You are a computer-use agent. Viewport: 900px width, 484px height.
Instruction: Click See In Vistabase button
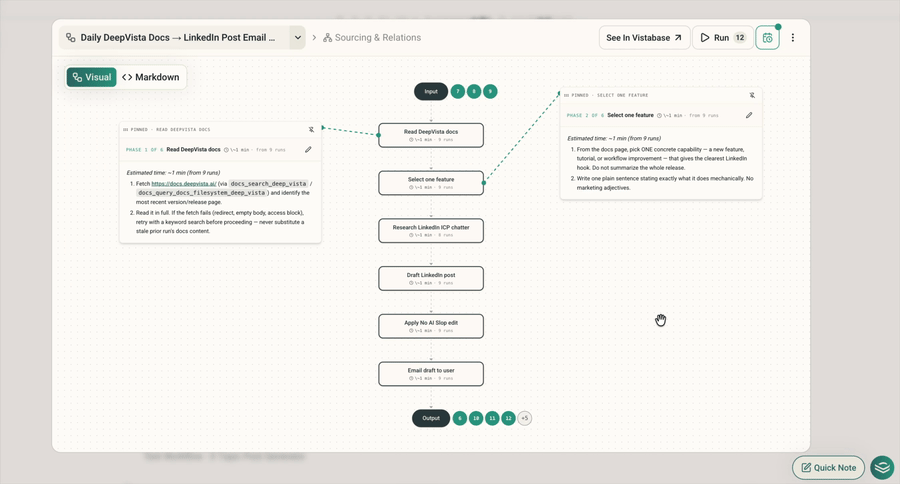click(644, 38)
